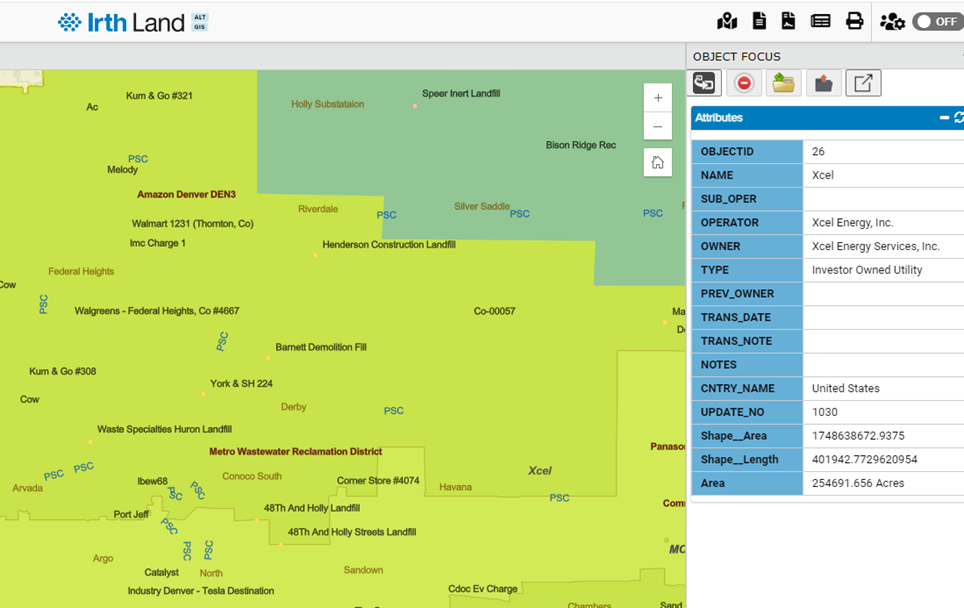
Task: Click the Holly Substataion map label
Action: (328, 104)
